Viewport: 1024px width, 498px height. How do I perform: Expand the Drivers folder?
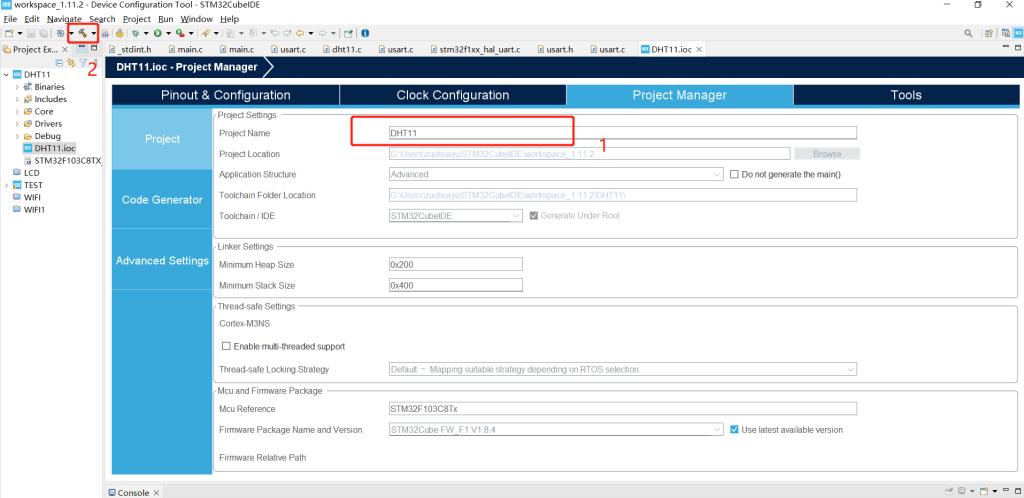tap(17, 123)
